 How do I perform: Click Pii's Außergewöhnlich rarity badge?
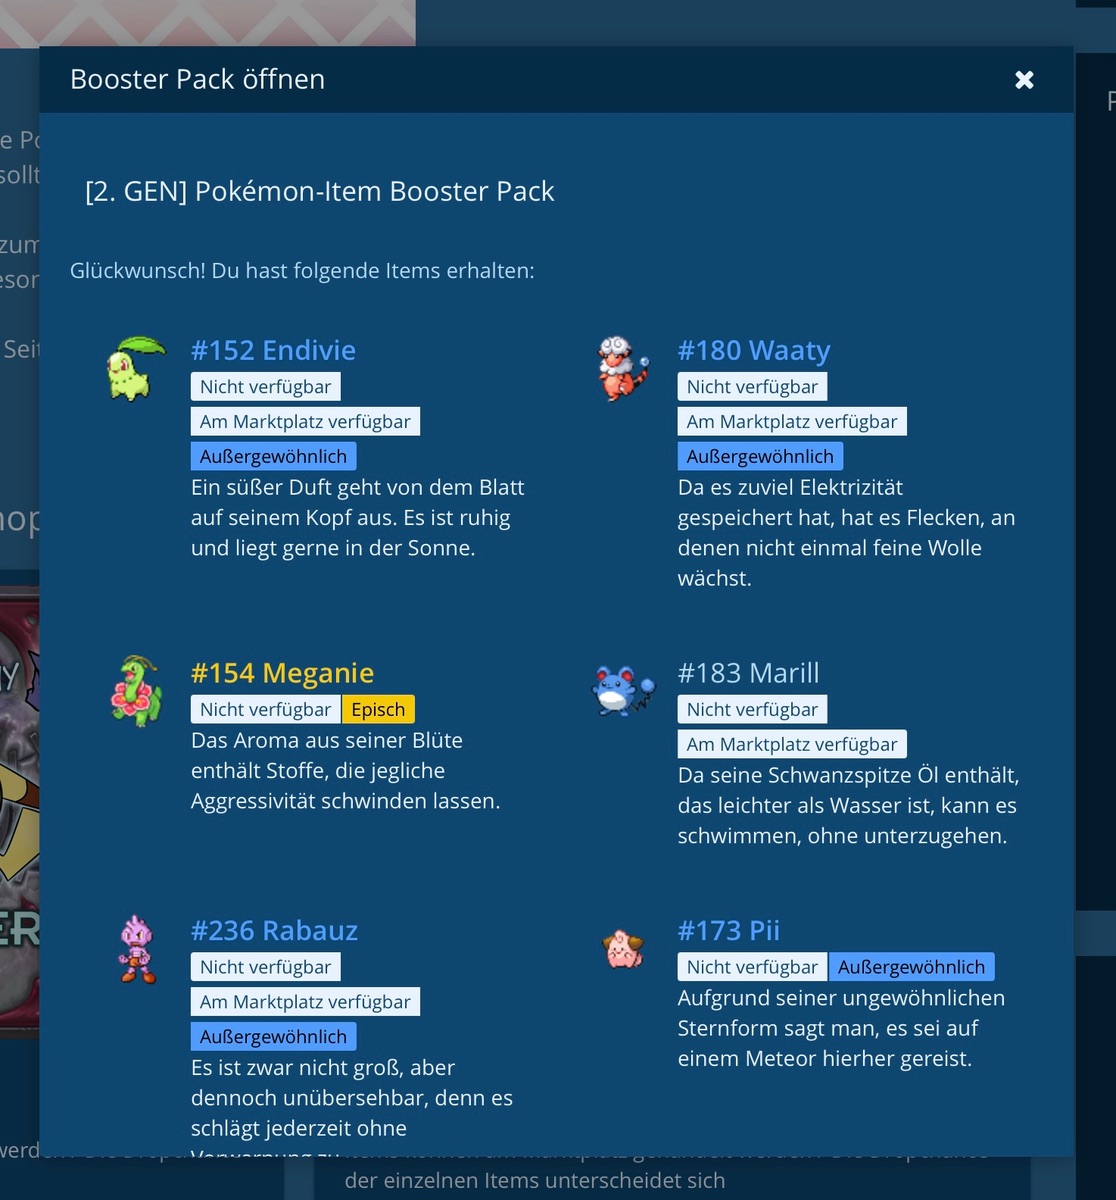point(911,968)
